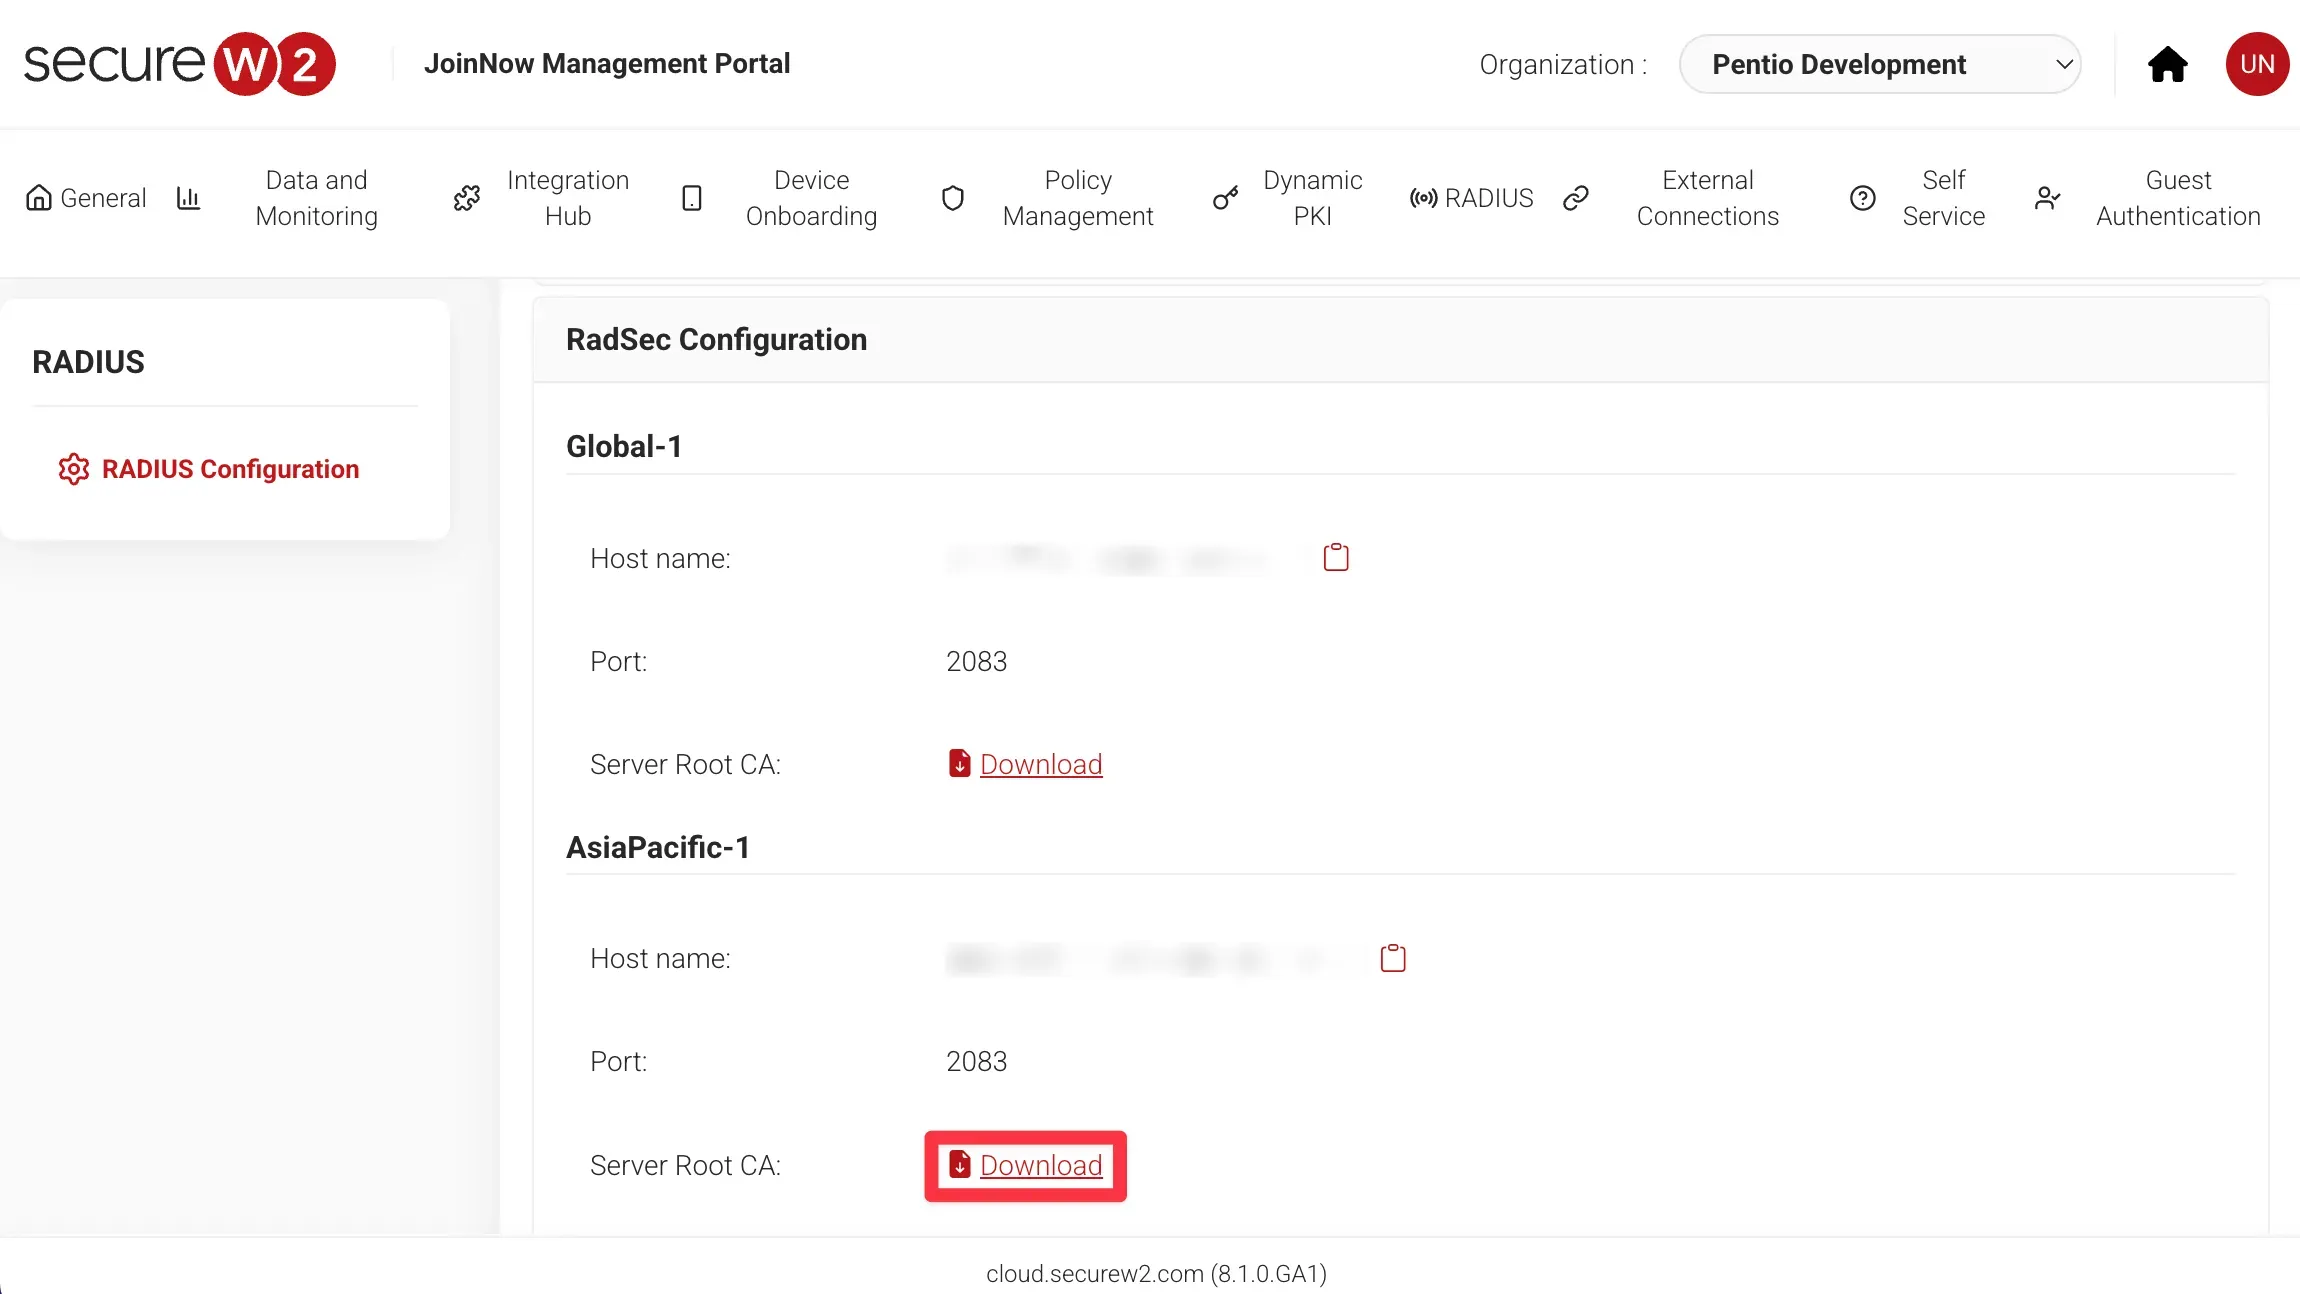Click the home icon in header

pos(2167,65)
